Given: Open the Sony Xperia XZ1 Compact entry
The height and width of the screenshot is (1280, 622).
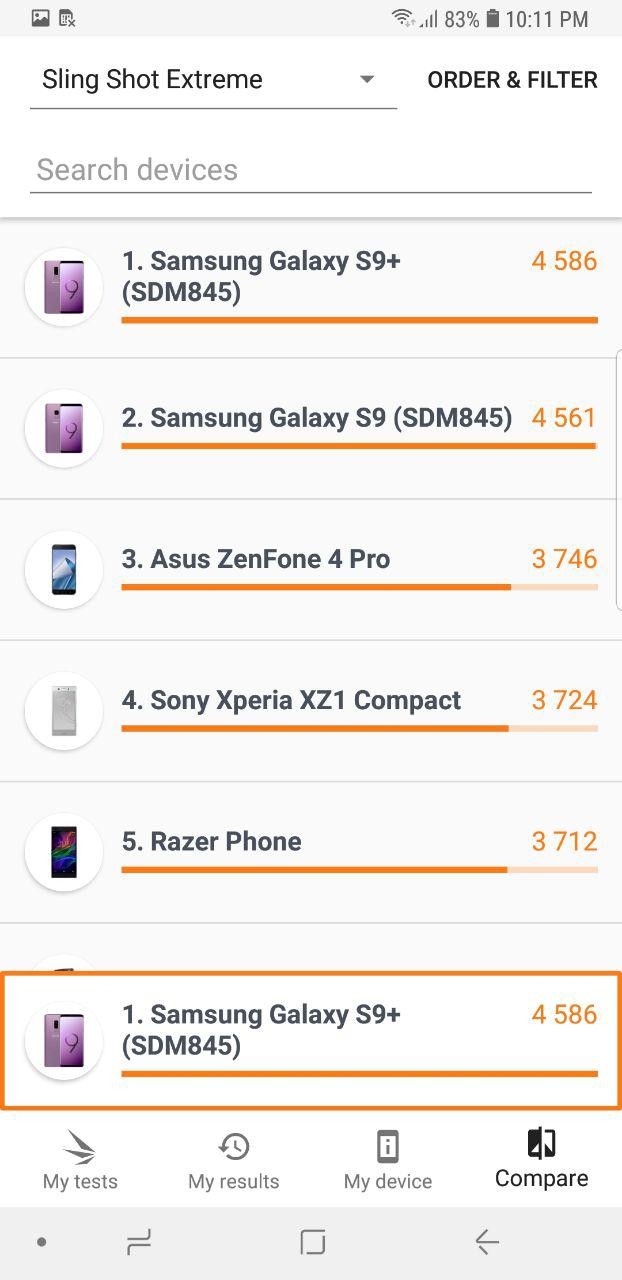Looking at the screenshot, I should [x=291, y=701].
